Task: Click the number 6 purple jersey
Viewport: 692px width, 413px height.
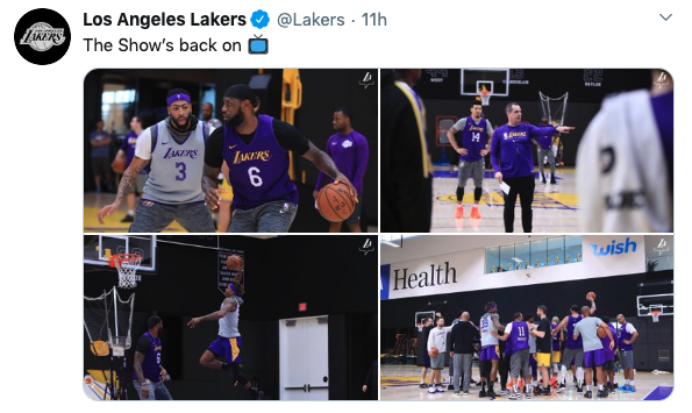Action: 259,162
